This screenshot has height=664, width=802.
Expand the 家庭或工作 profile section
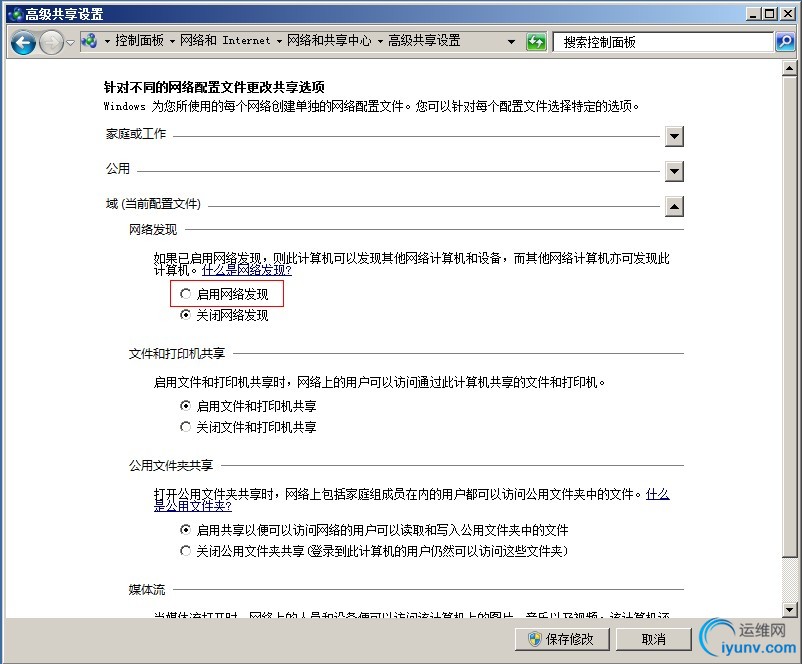click(674, 137)
